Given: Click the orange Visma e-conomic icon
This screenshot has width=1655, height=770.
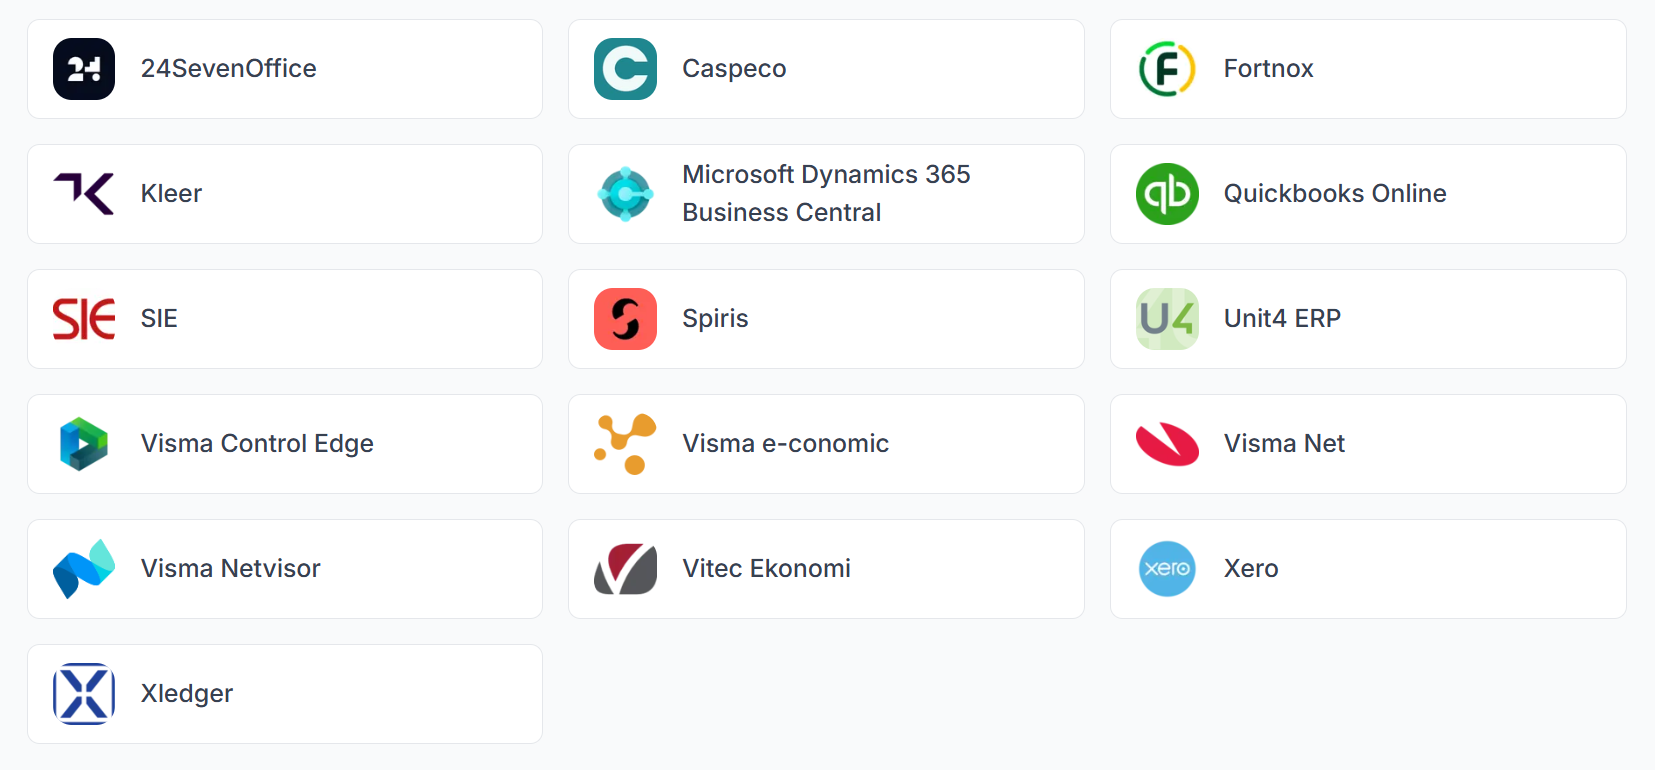Looking at the screenshot, I should pos(625,444).
